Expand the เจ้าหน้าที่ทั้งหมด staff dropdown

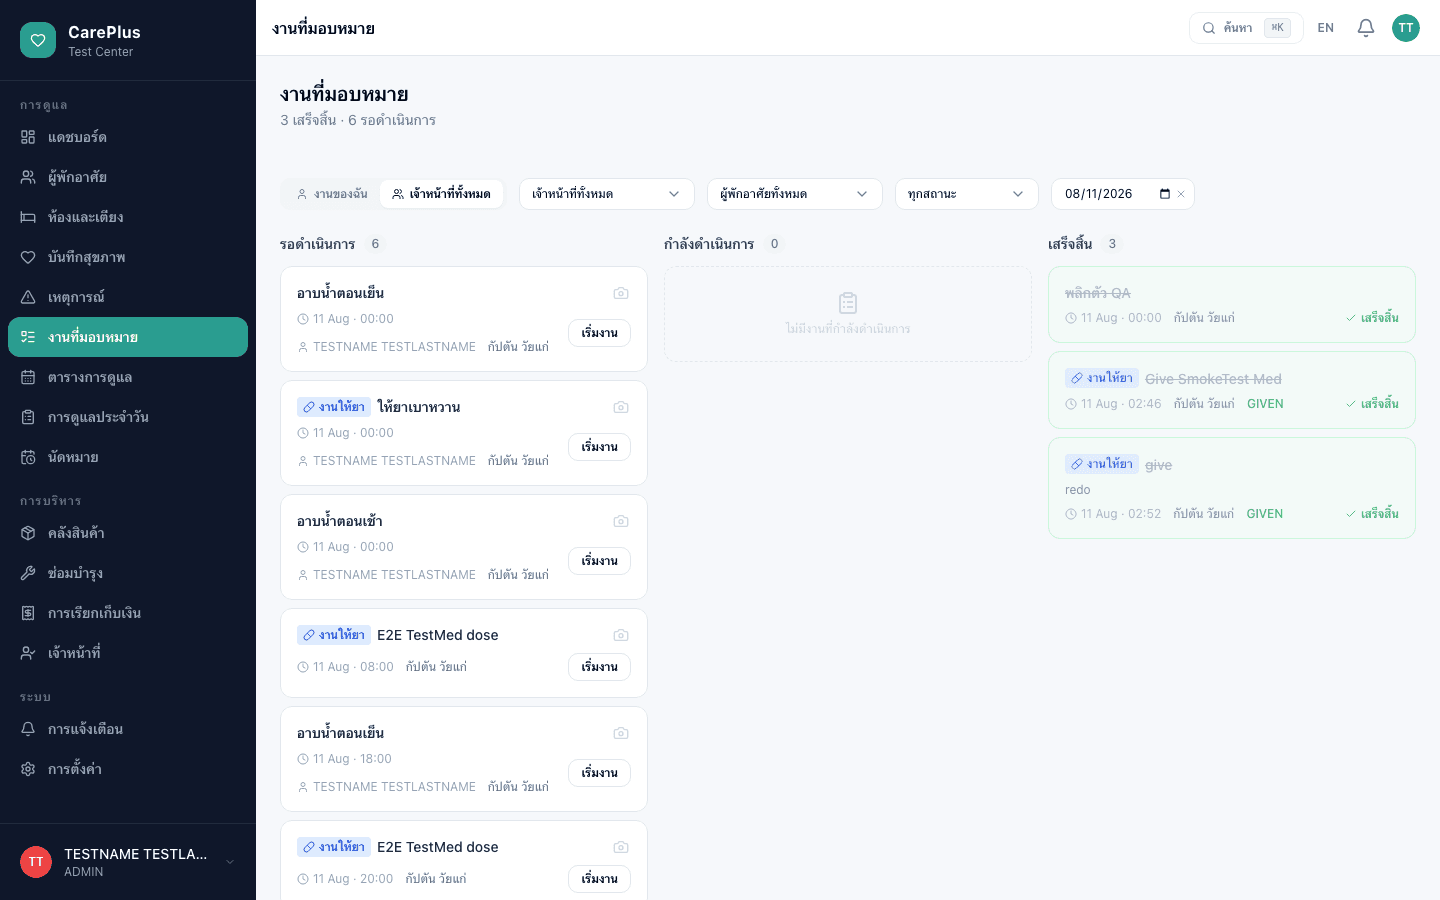607,194
